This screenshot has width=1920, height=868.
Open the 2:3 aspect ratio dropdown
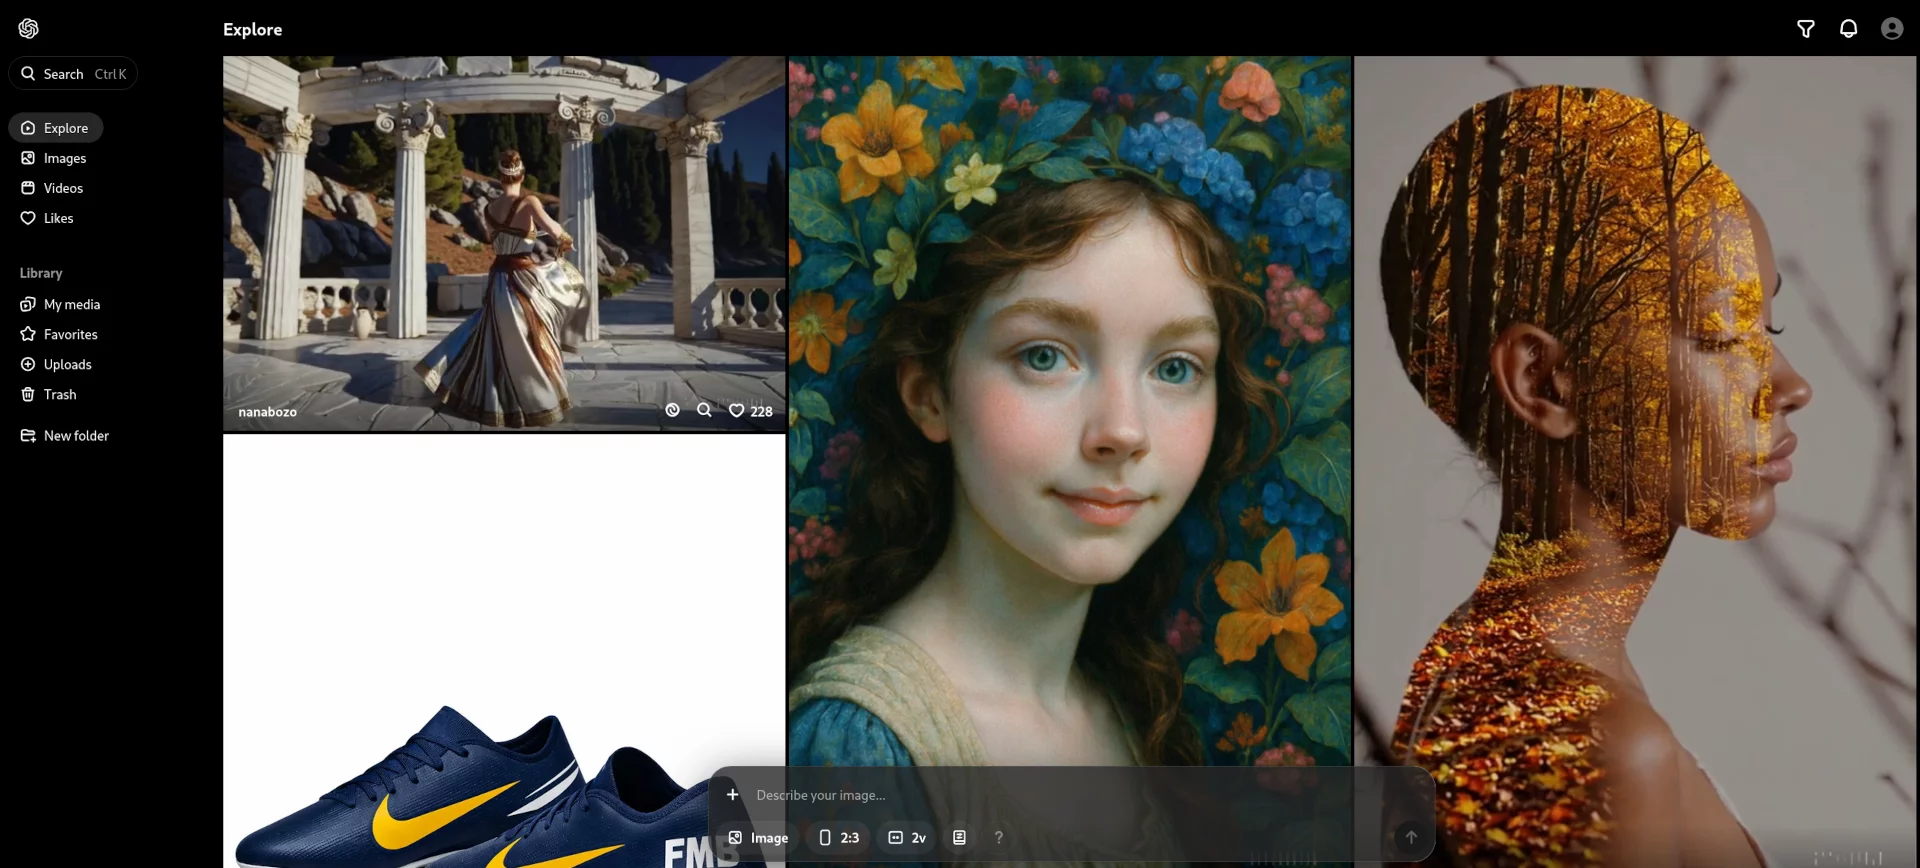(x=839, y=838)
